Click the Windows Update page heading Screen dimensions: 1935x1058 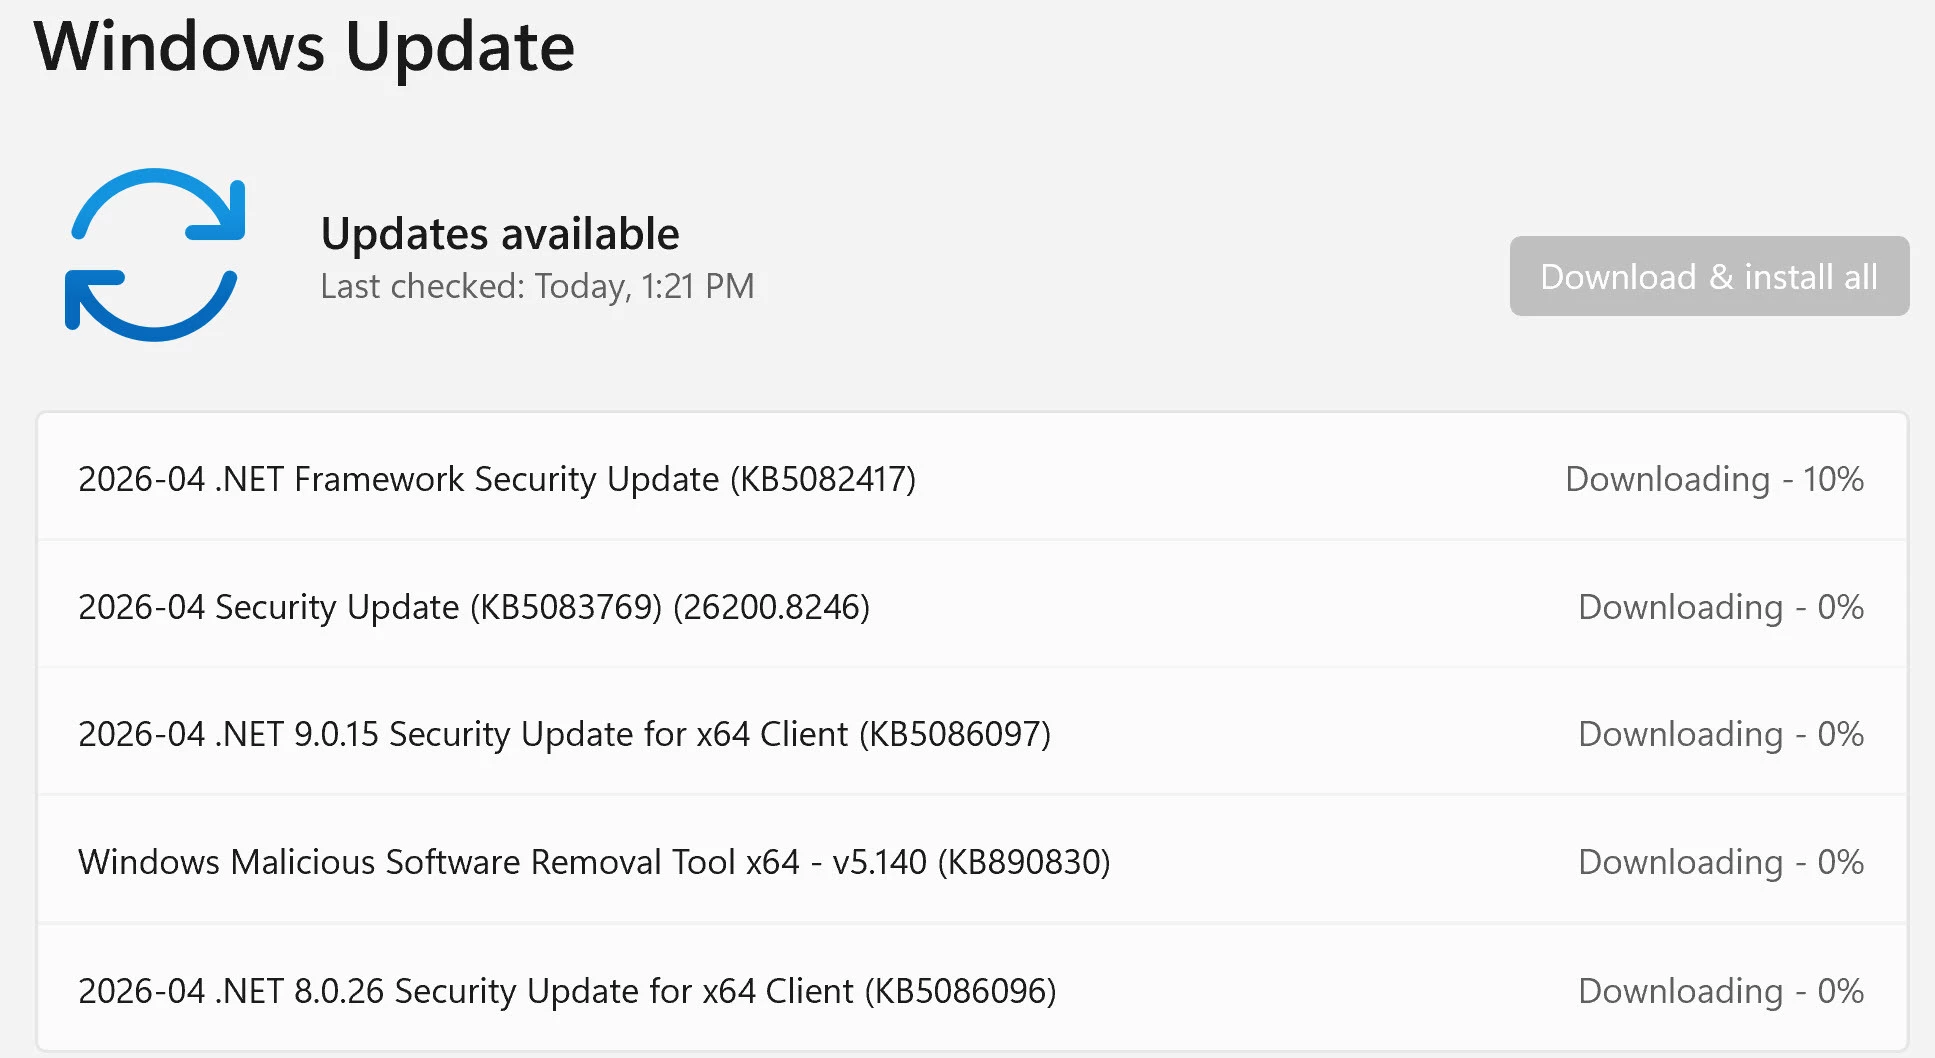click(x=304, y=47)
